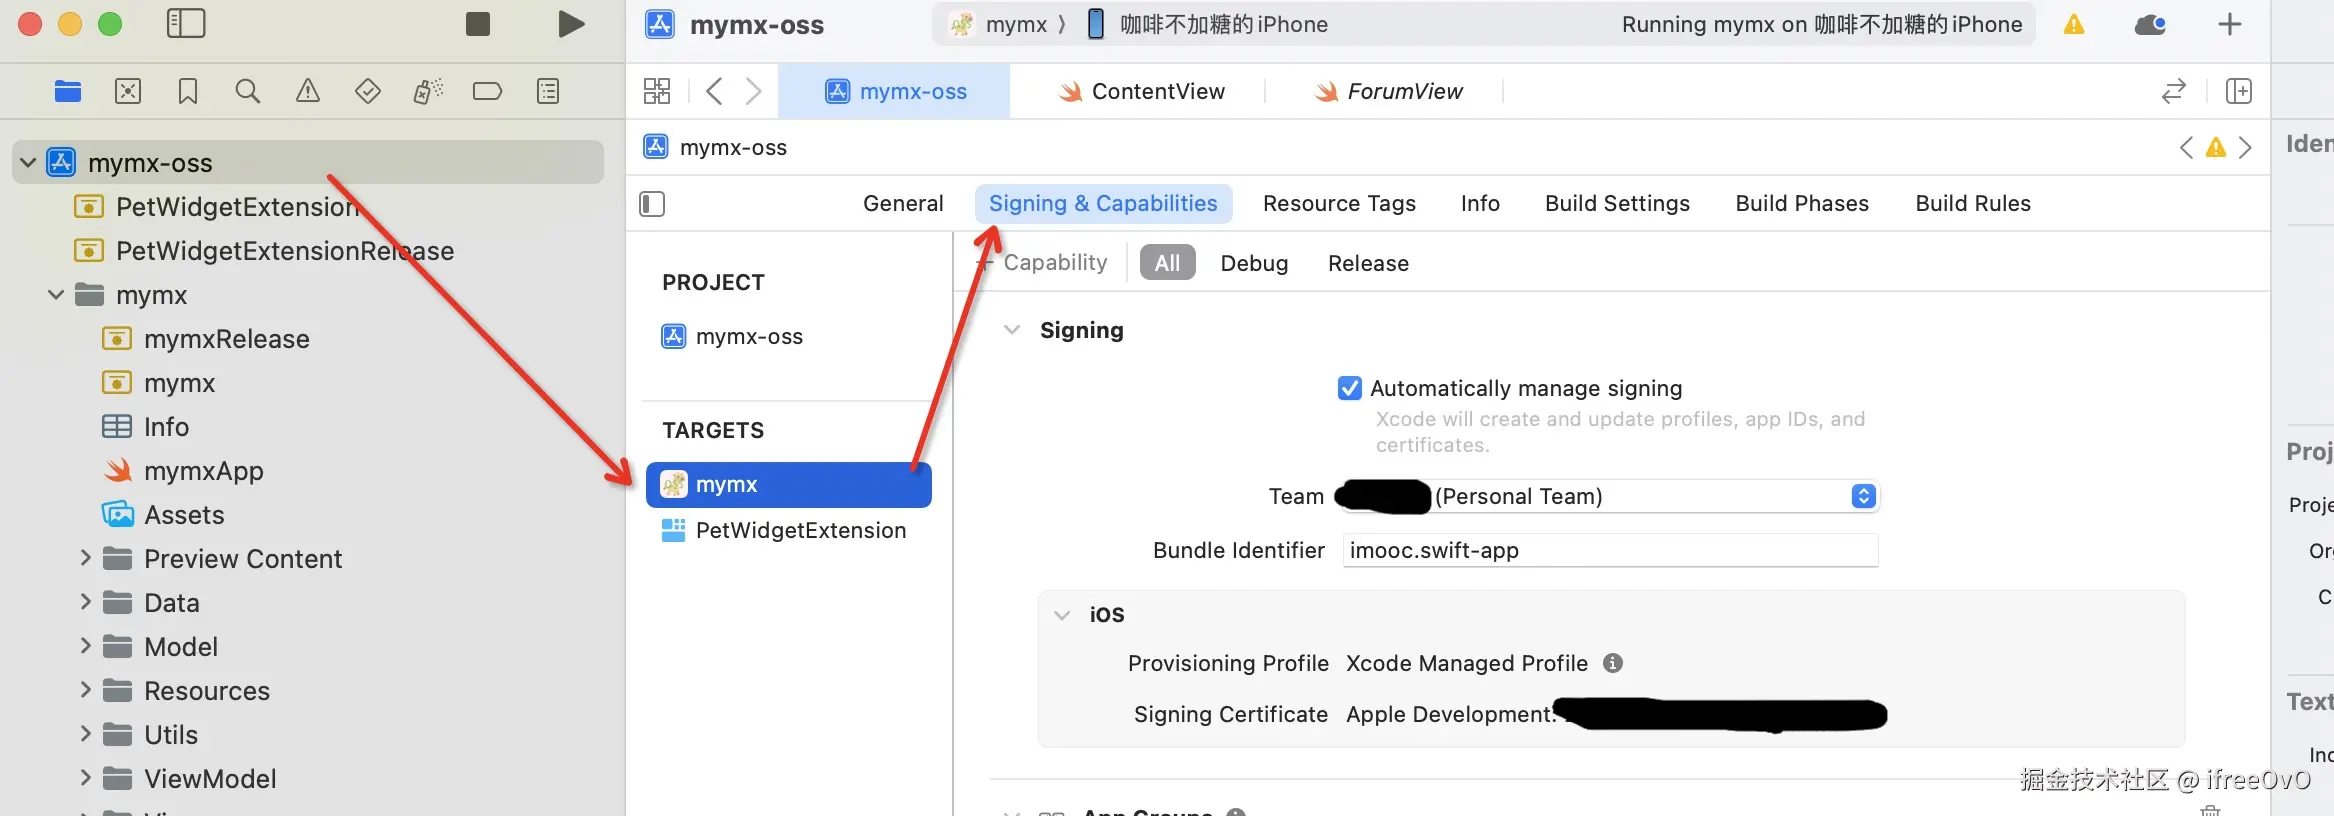Screen dimensions: 2334x816
Task: Toggle the navigator sidebar button
Action: click(x=185, y=24)
